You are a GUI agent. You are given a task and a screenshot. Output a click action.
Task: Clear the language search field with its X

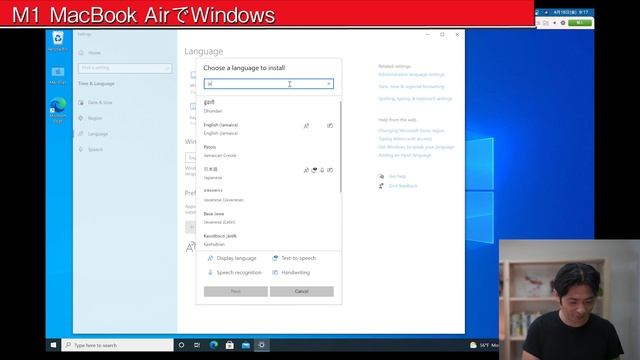(329, 84)
